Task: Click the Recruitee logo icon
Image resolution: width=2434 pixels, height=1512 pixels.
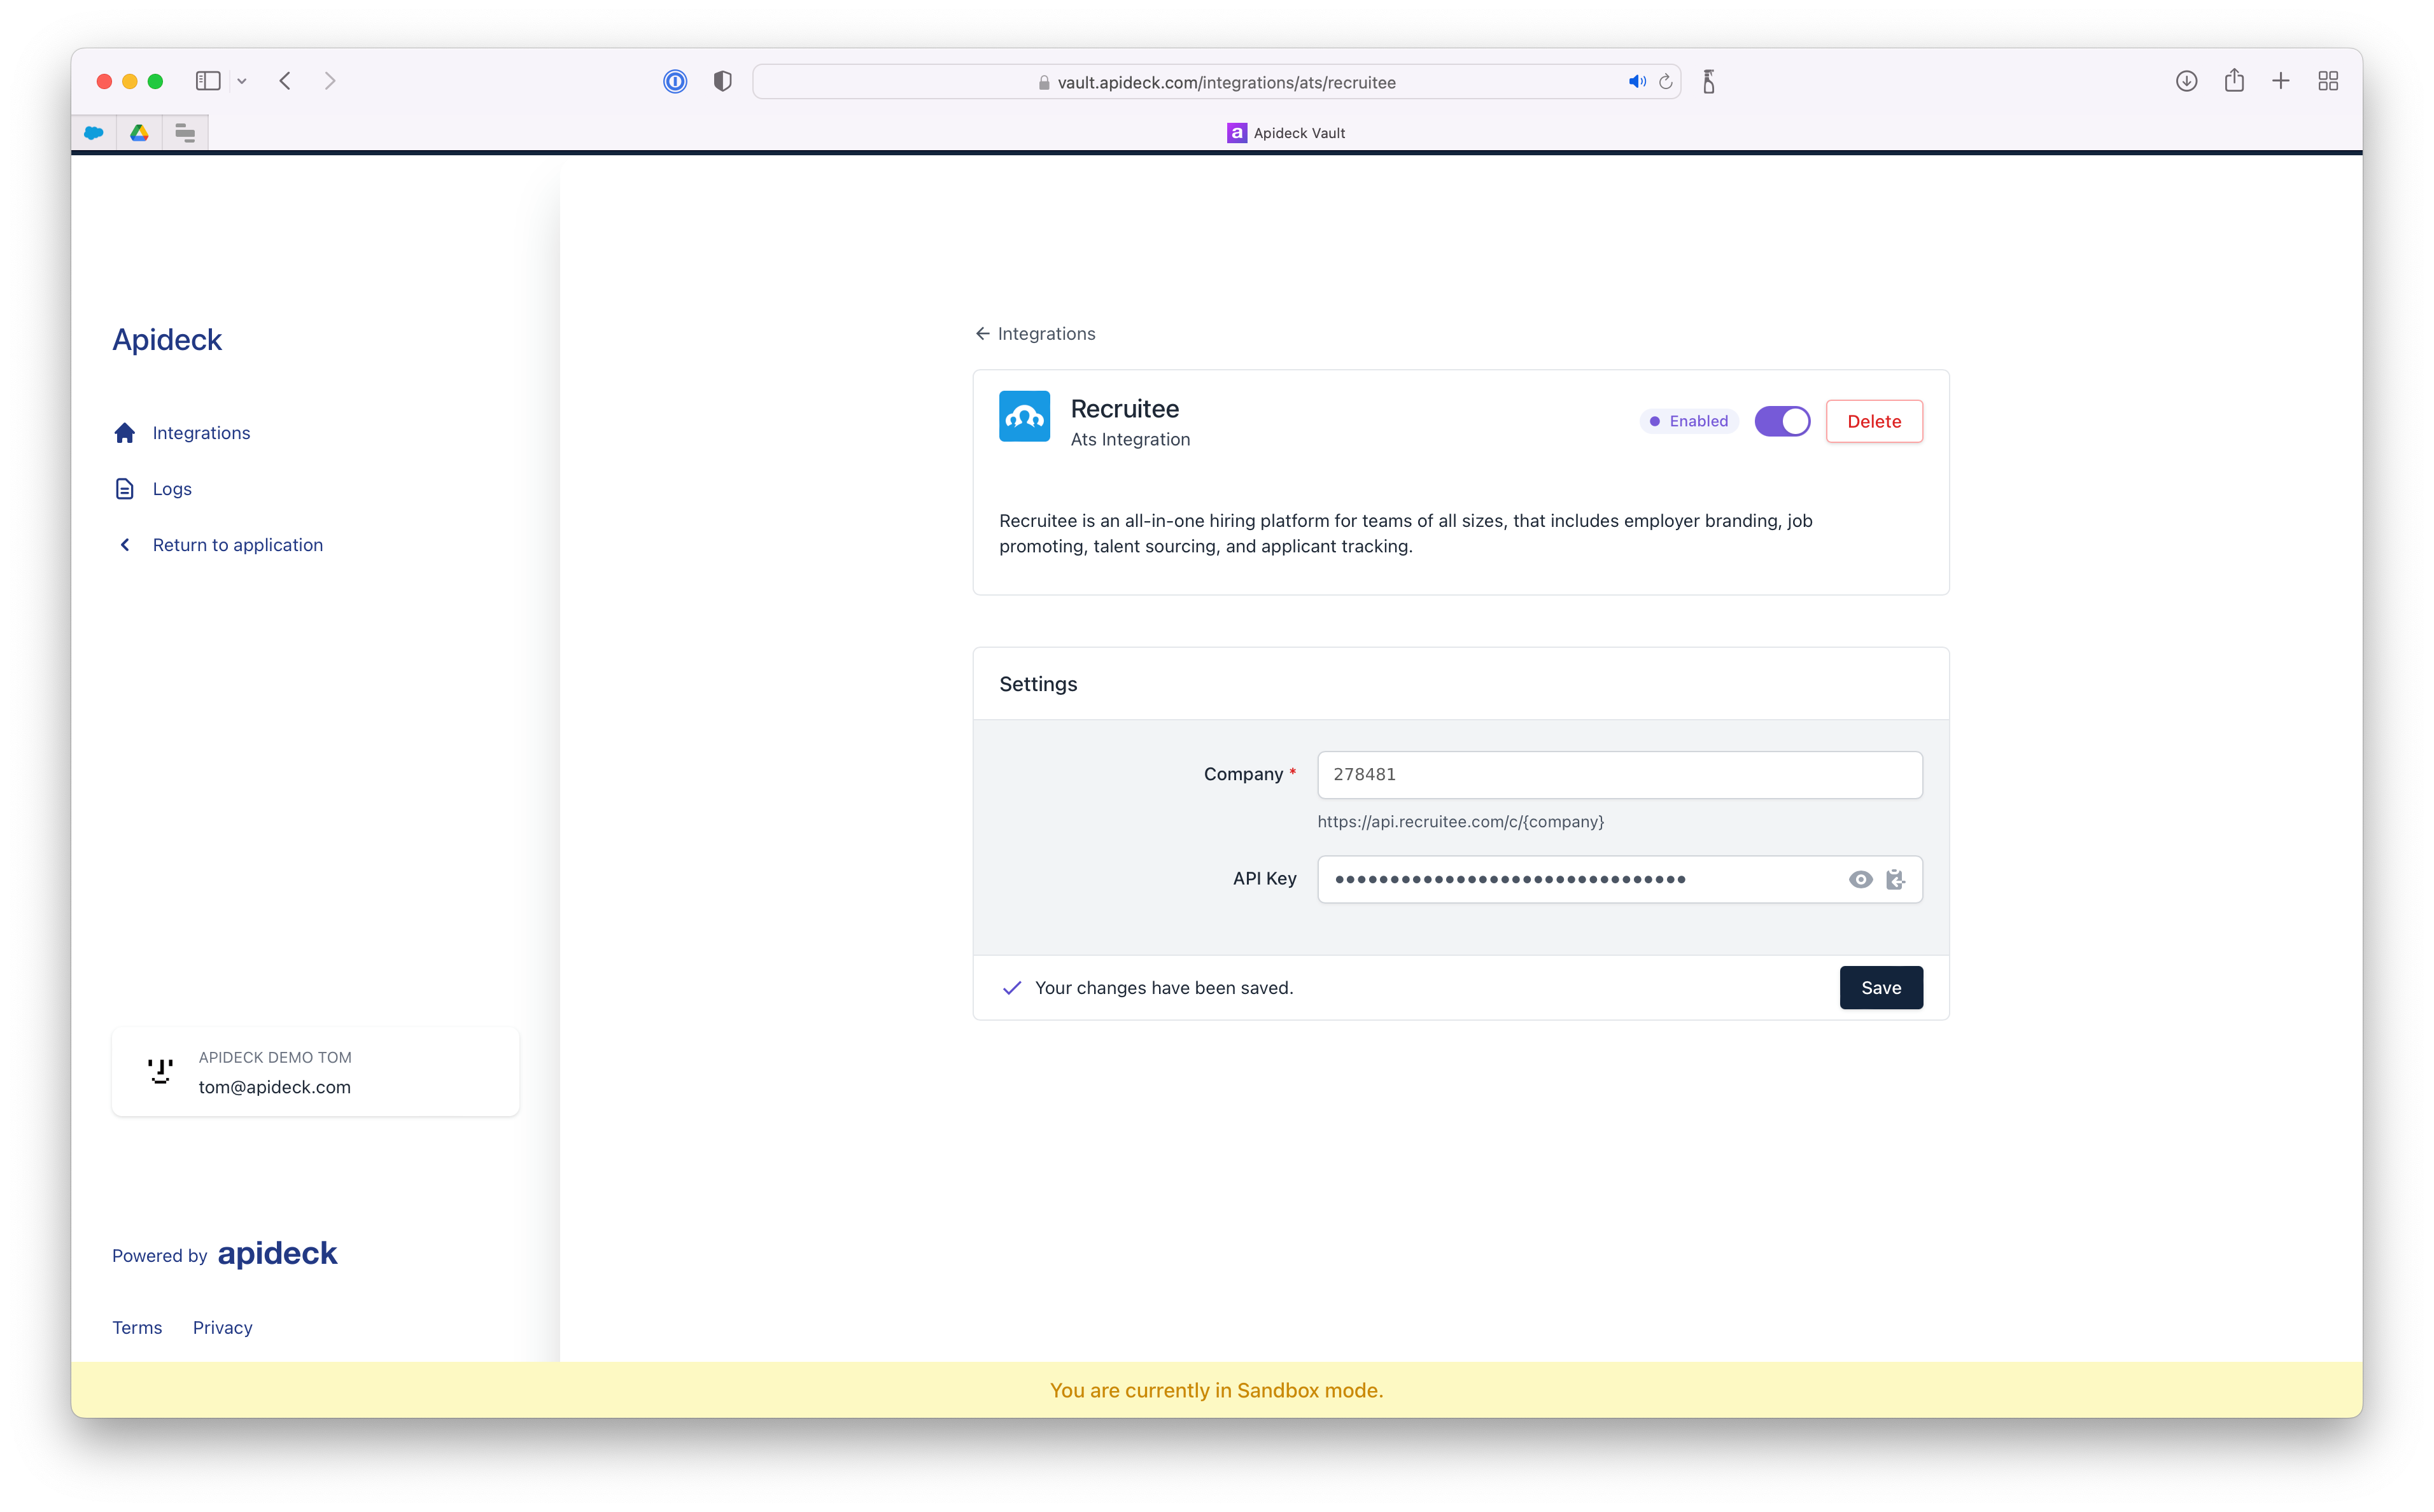Action: (1024, 416)
